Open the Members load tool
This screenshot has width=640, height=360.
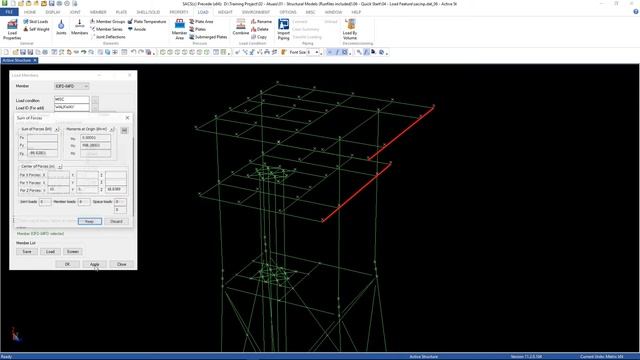click(80, 27)
